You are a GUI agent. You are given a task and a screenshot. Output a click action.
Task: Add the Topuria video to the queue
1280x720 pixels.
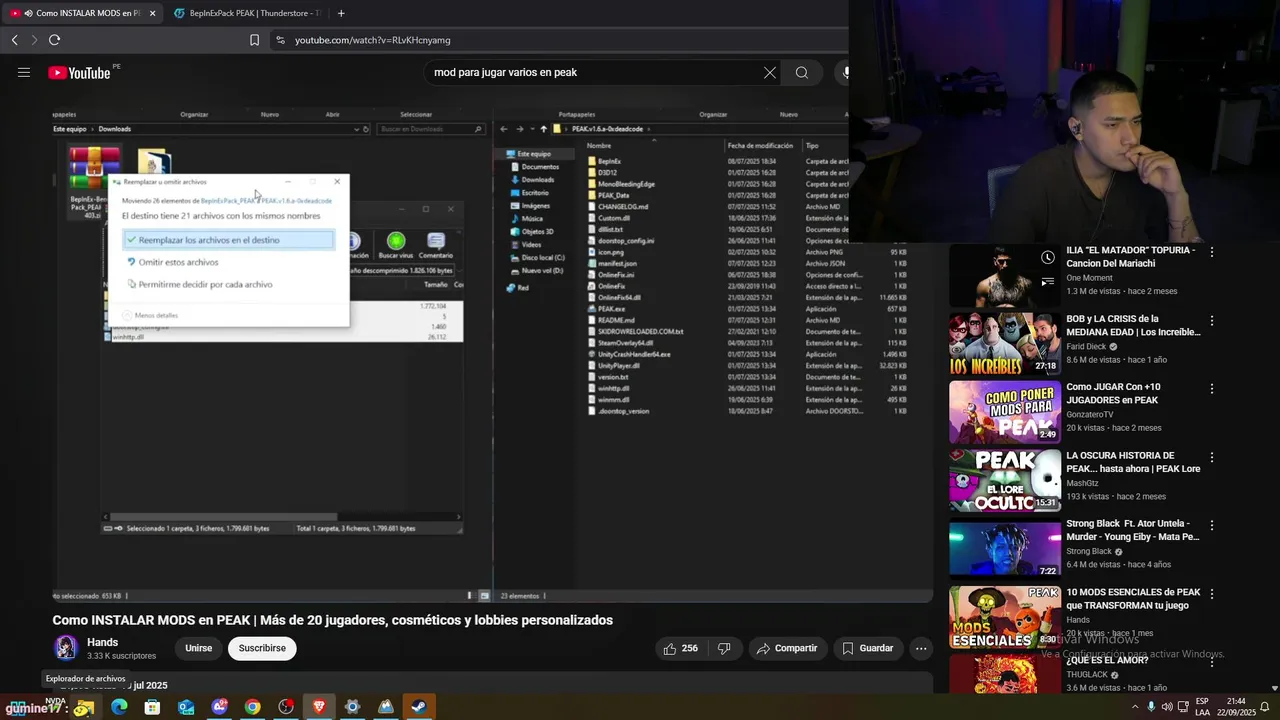(x=1047, y=282)
